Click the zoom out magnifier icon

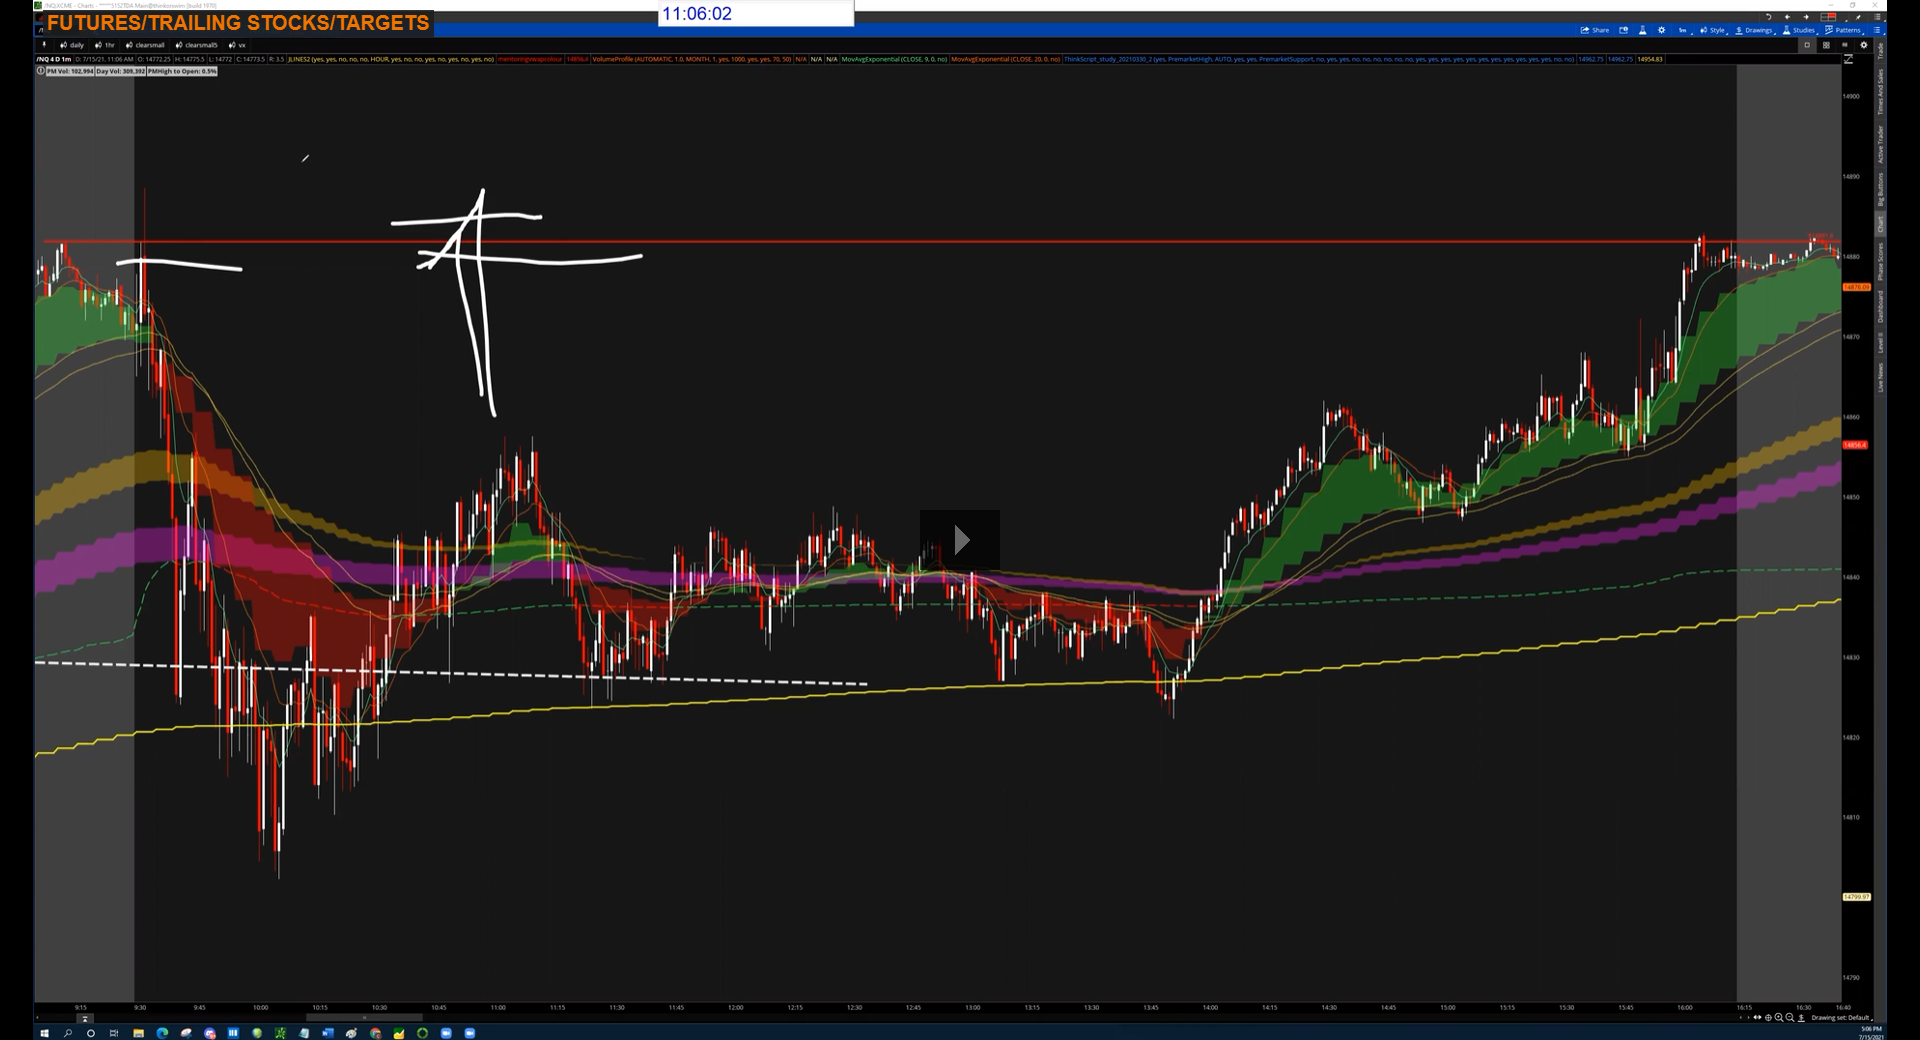[x=1790, y=1018]
